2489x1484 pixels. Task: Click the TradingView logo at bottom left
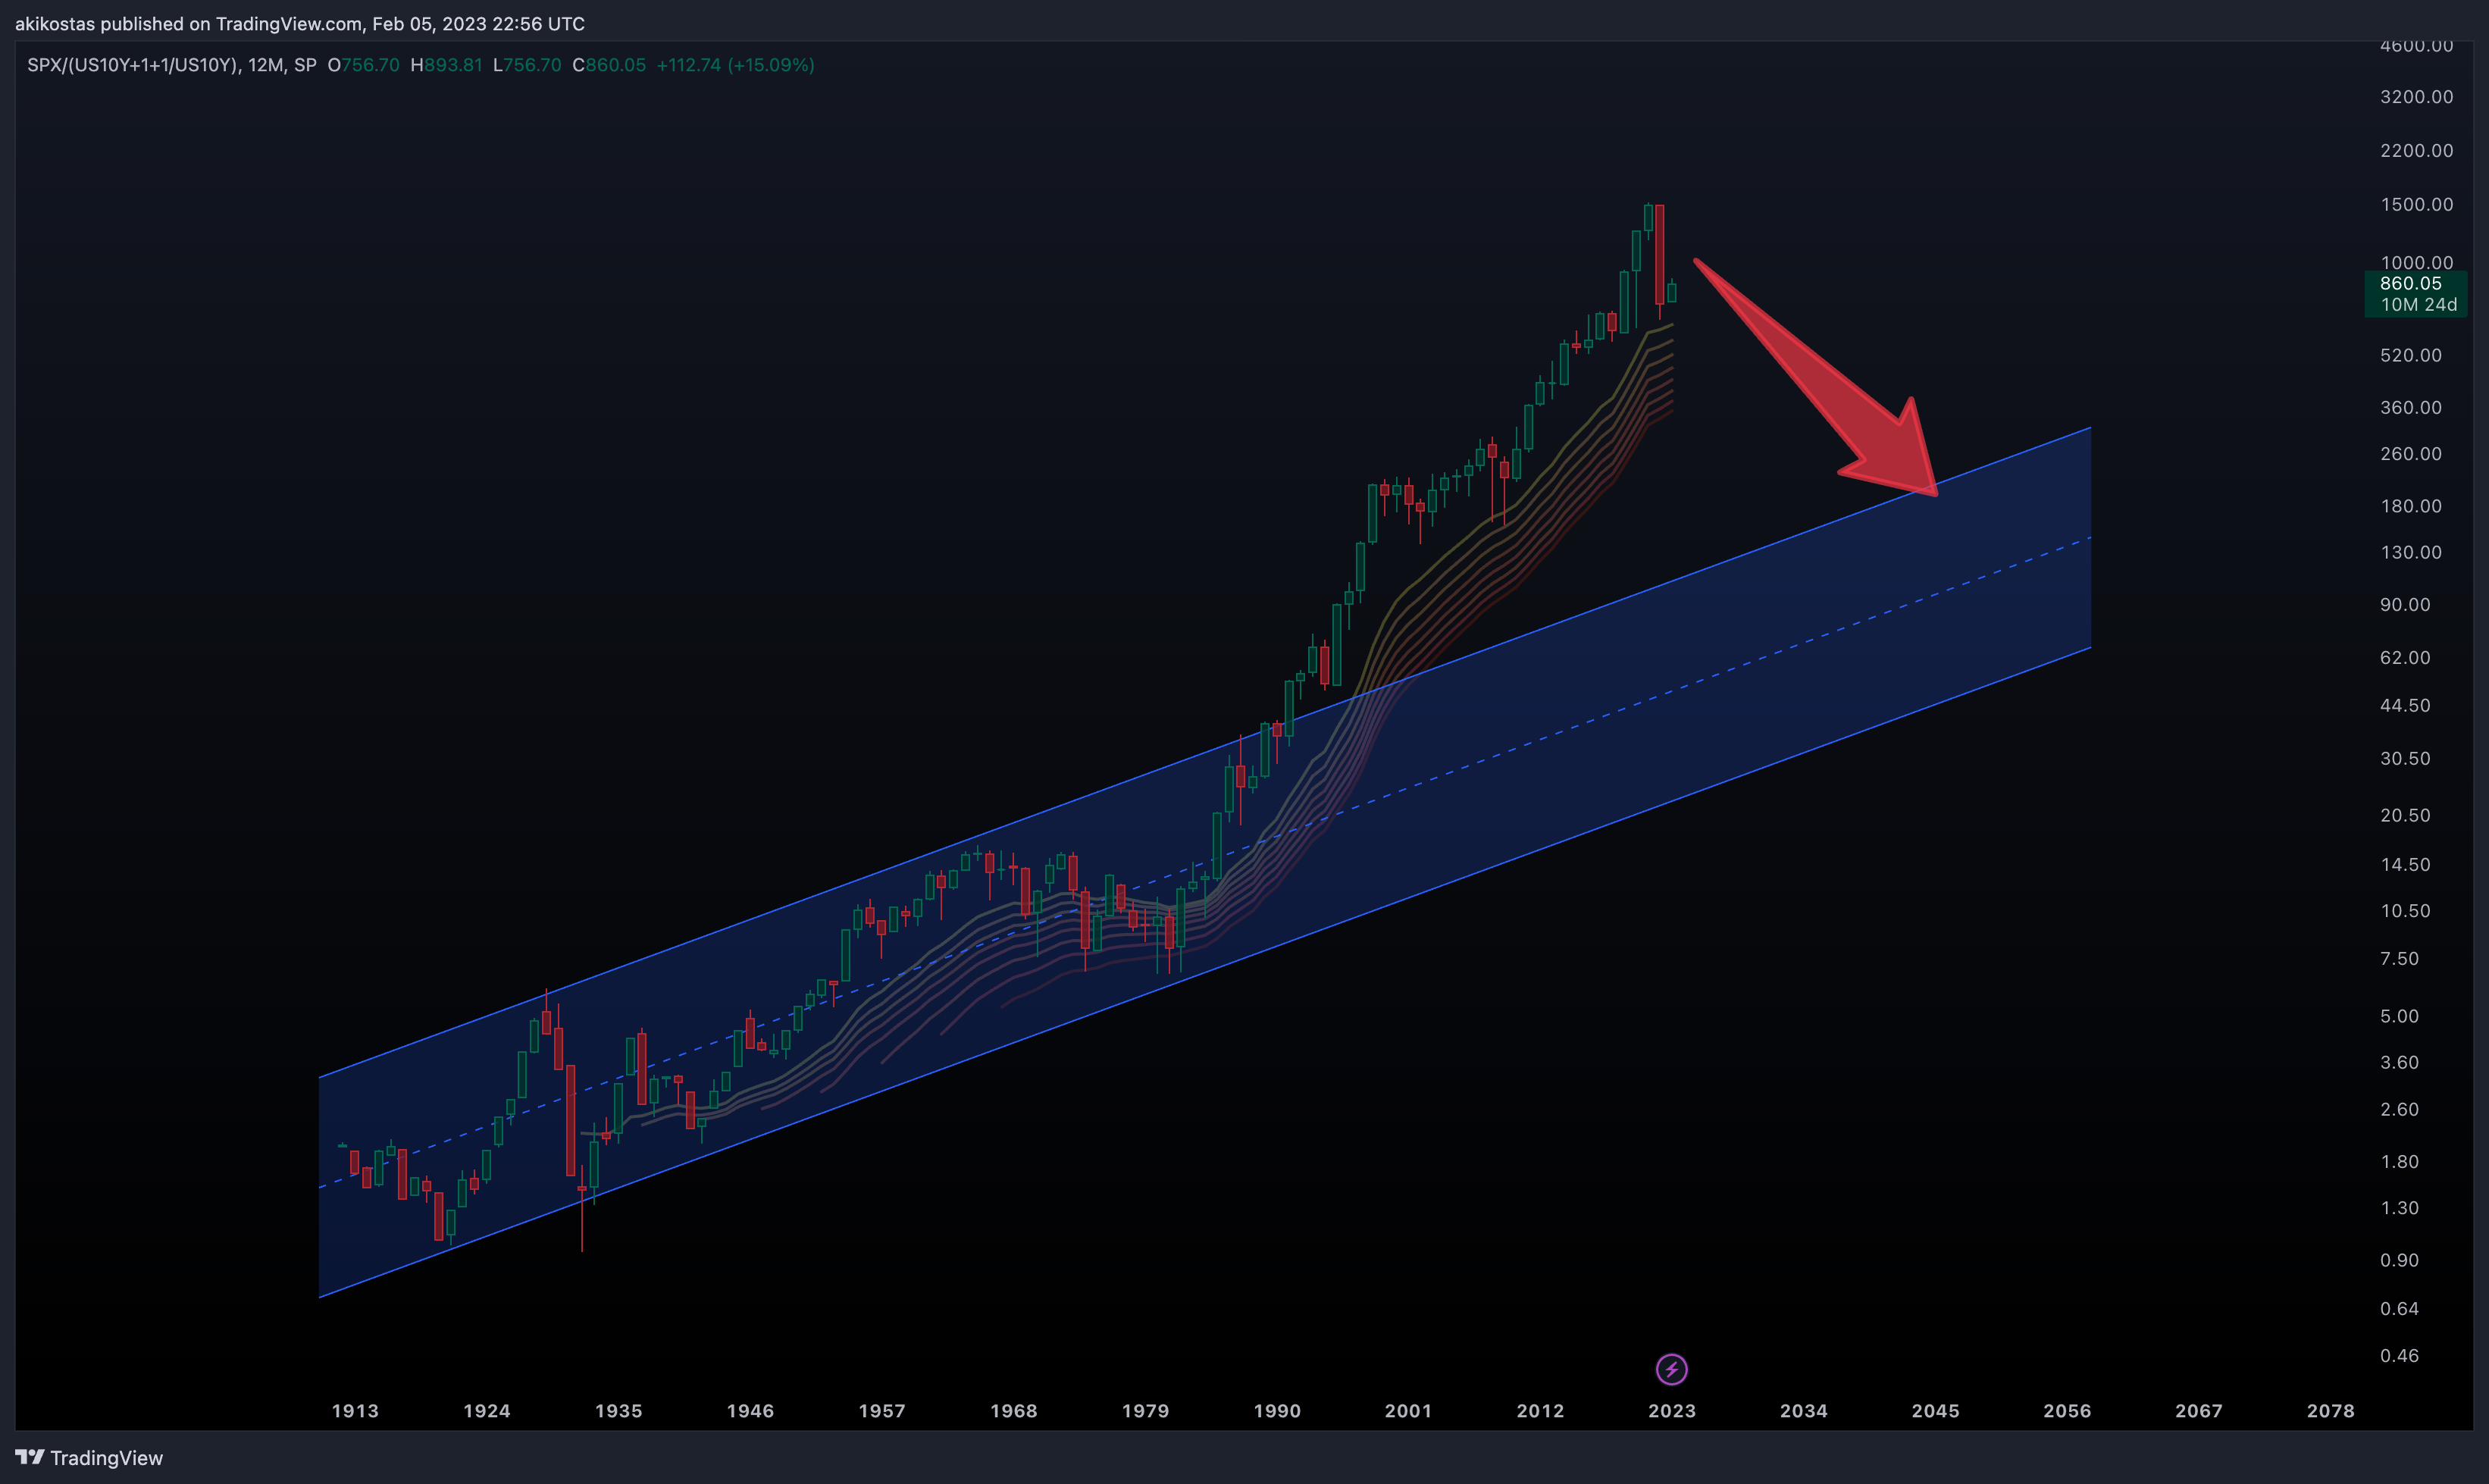click(x=89, y=1458)
